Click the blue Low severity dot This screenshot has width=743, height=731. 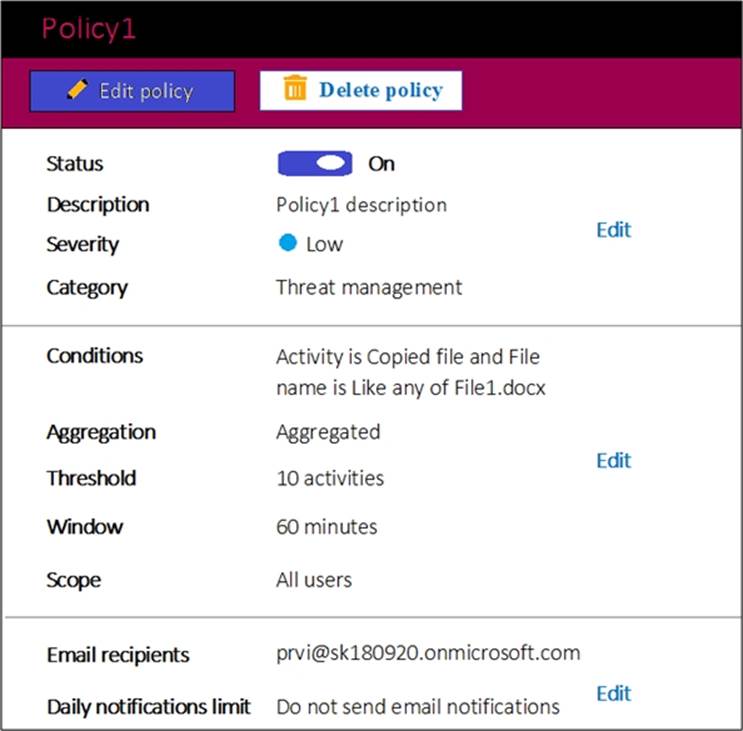(x=288, y=243)
